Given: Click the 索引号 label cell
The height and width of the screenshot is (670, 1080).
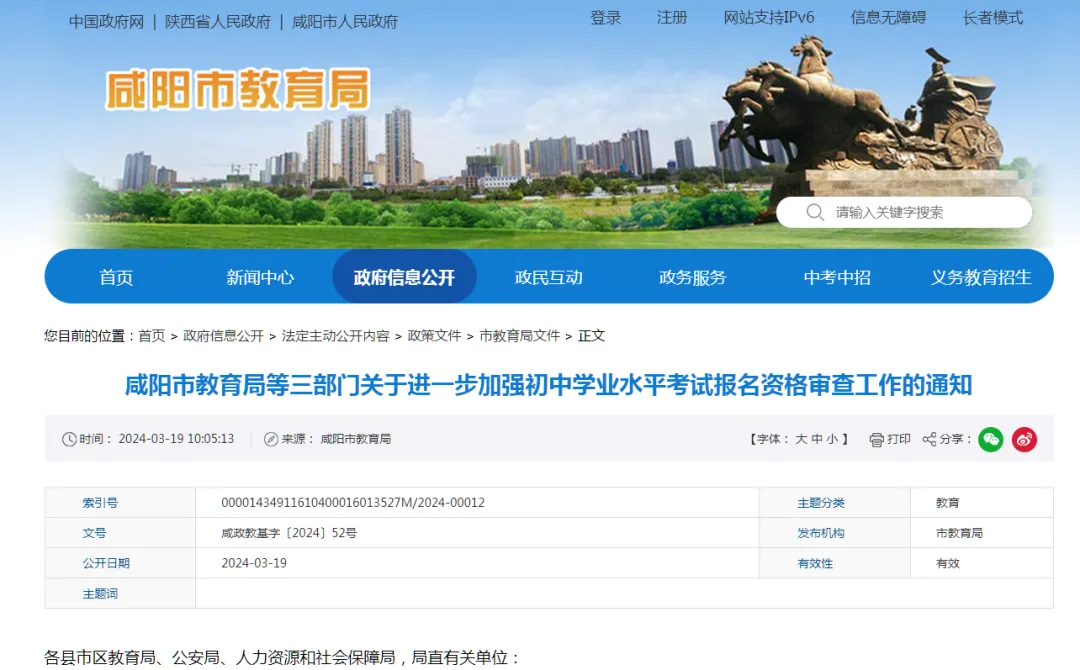Looking at the screenshot, I should [121, 503].
